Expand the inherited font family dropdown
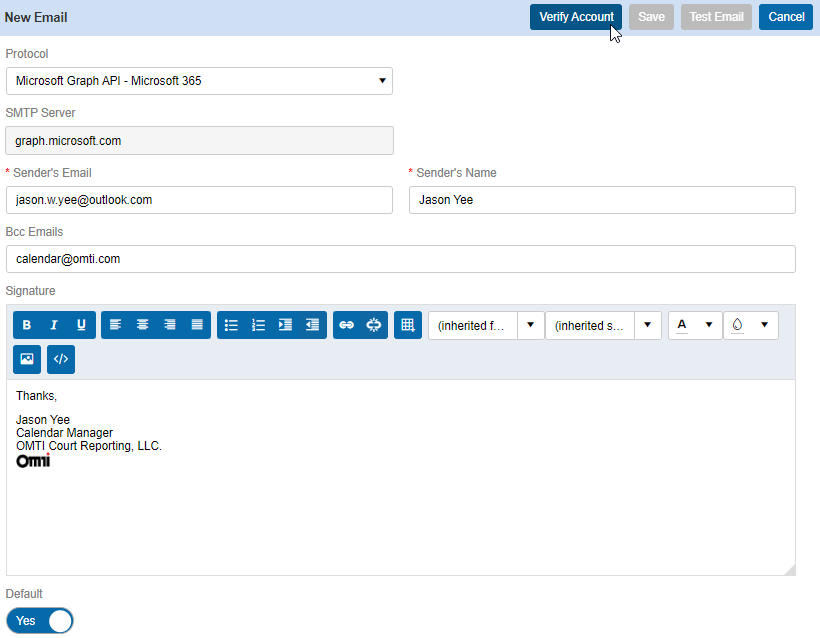Viewport: 820px width, 638px height. pos(530,325)
